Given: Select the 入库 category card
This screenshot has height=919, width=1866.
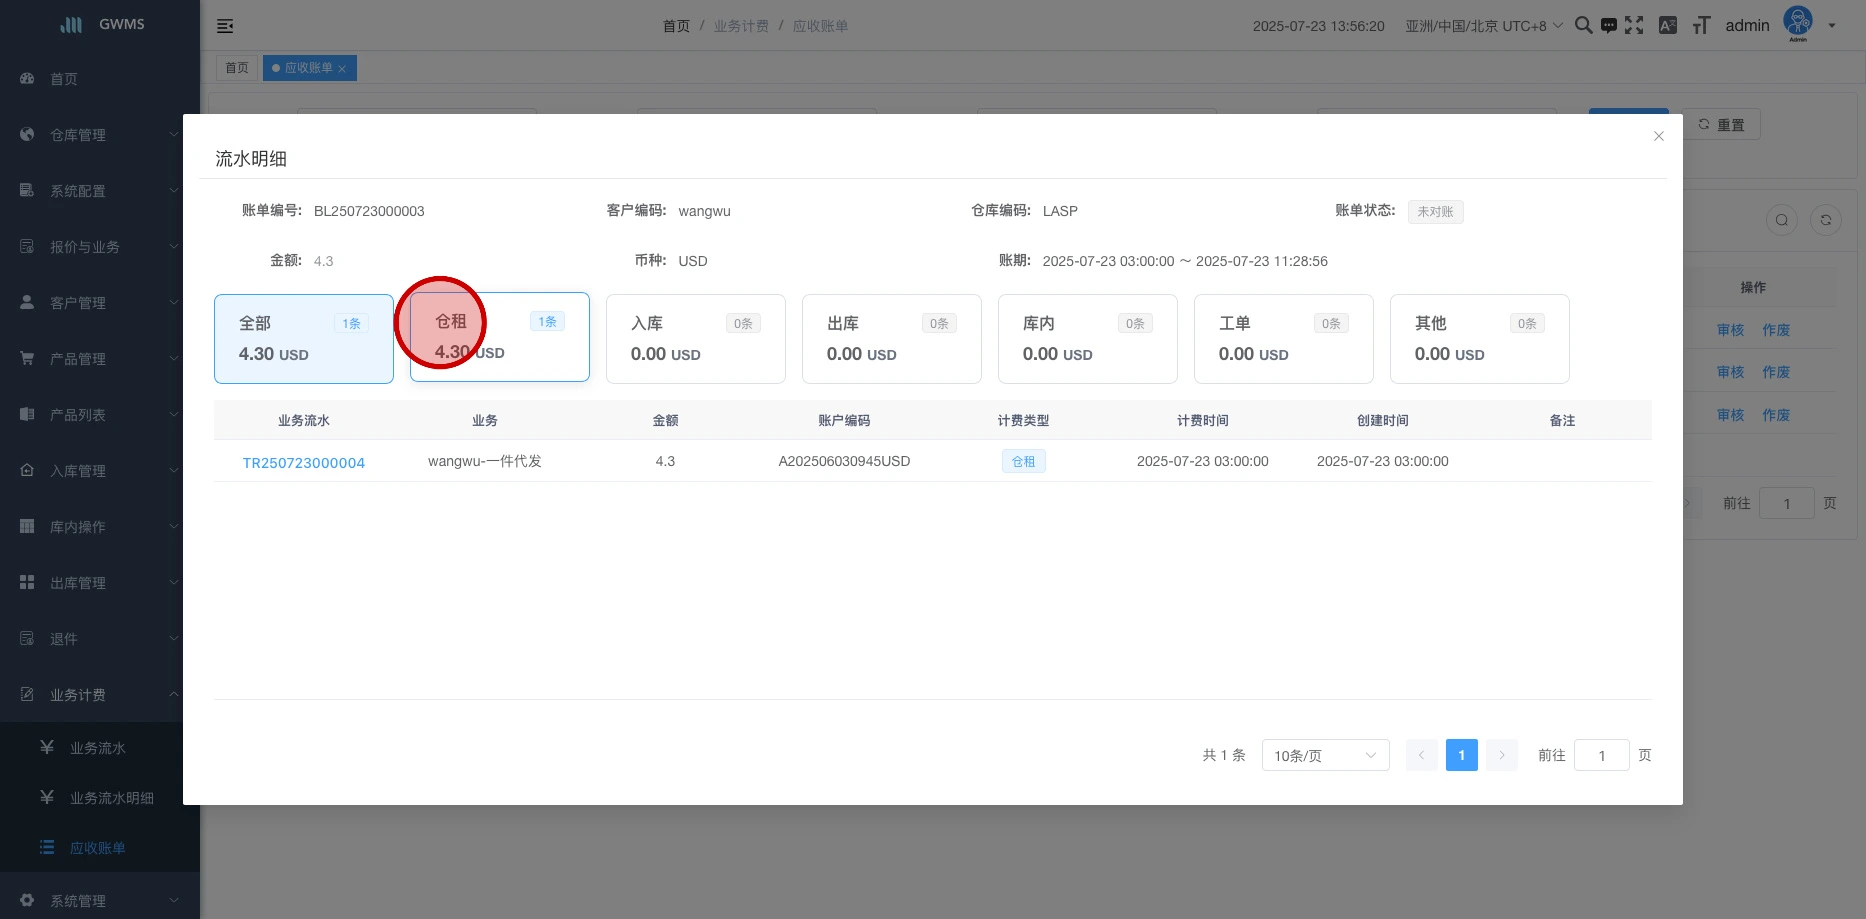Looking at the screenshot, I should click(695, 339).
